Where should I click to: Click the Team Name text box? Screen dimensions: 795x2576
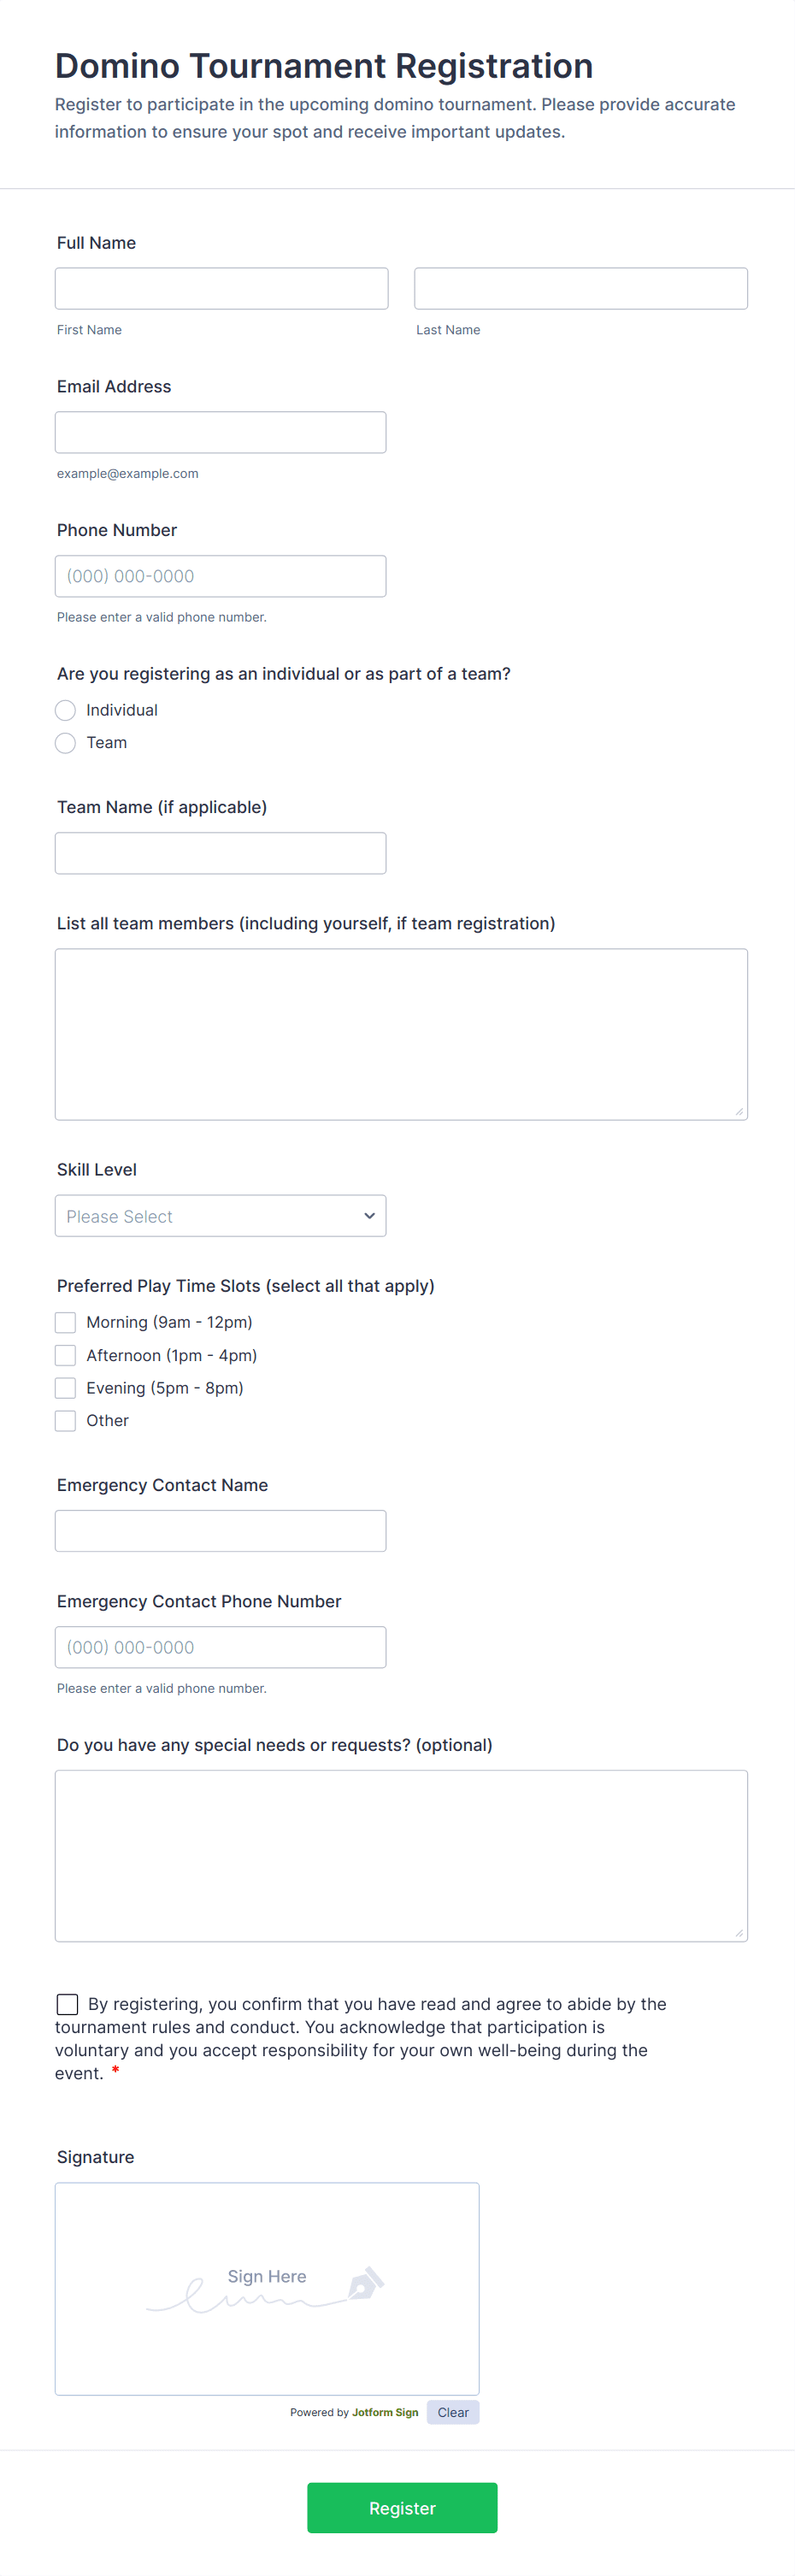click(x=221, y=853)
